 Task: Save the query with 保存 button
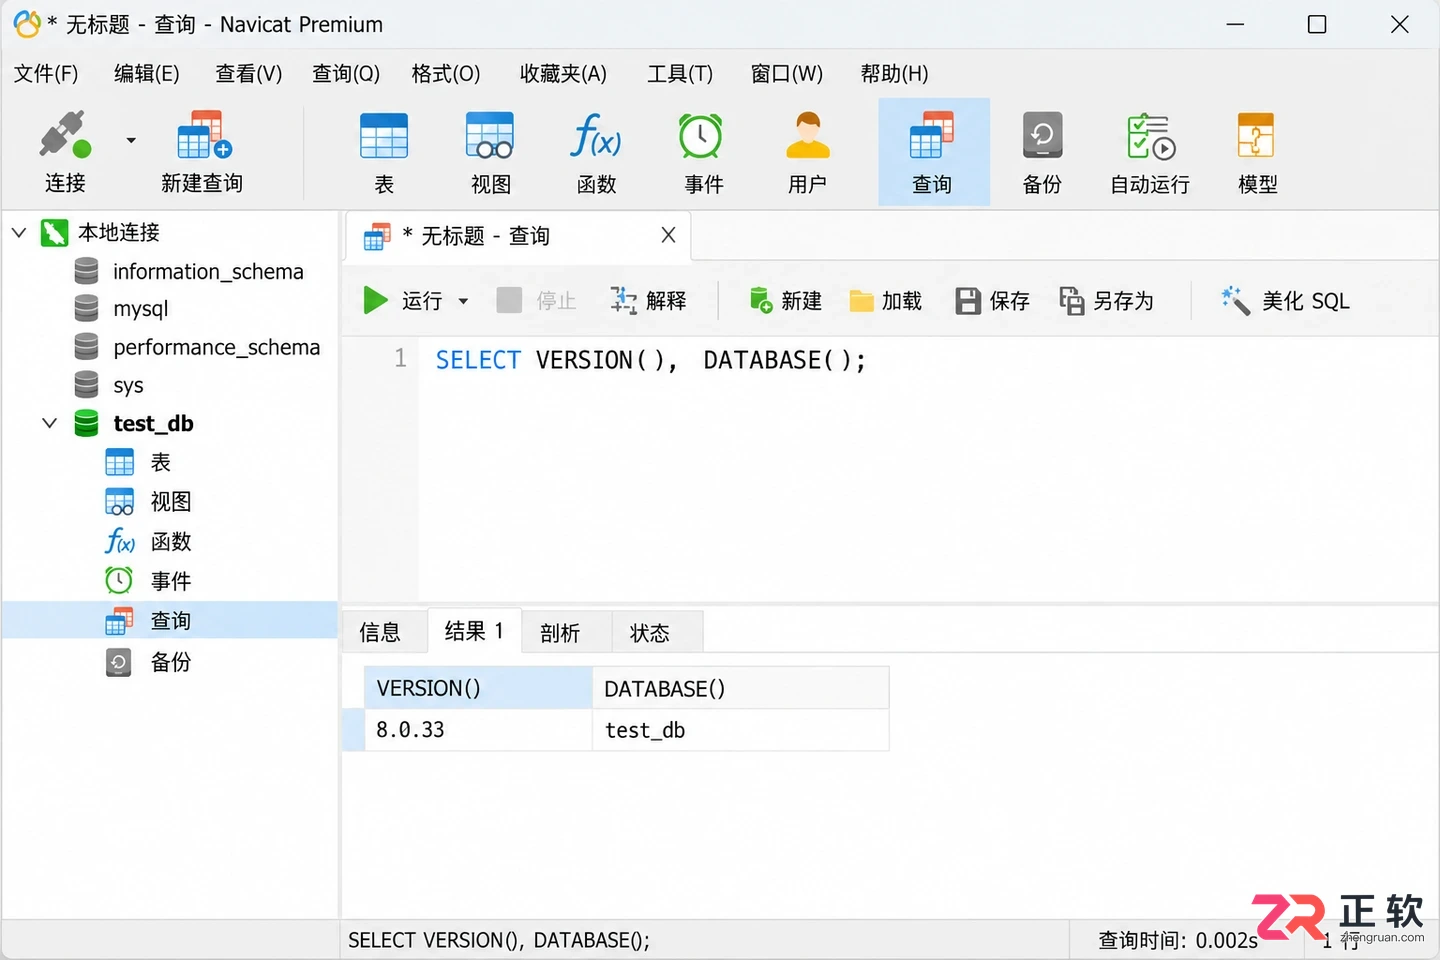[x=992, y=300]
